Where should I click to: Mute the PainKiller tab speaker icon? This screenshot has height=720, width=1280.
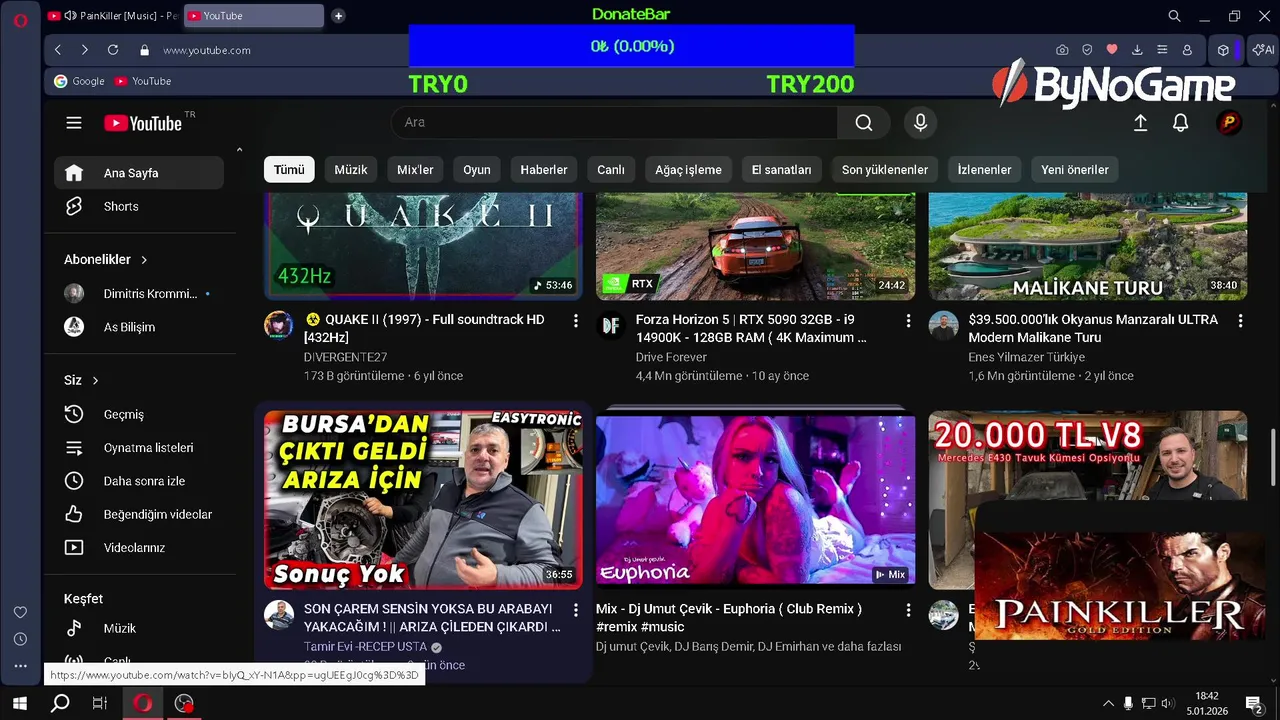[x=69, y=16]
